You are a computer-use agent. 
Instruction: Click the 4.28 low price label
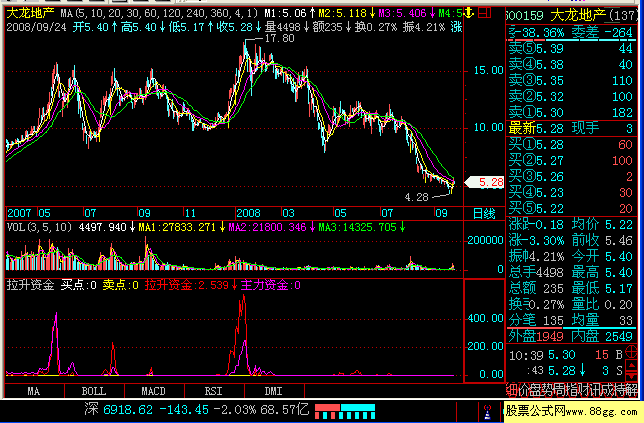coord(416,198)
